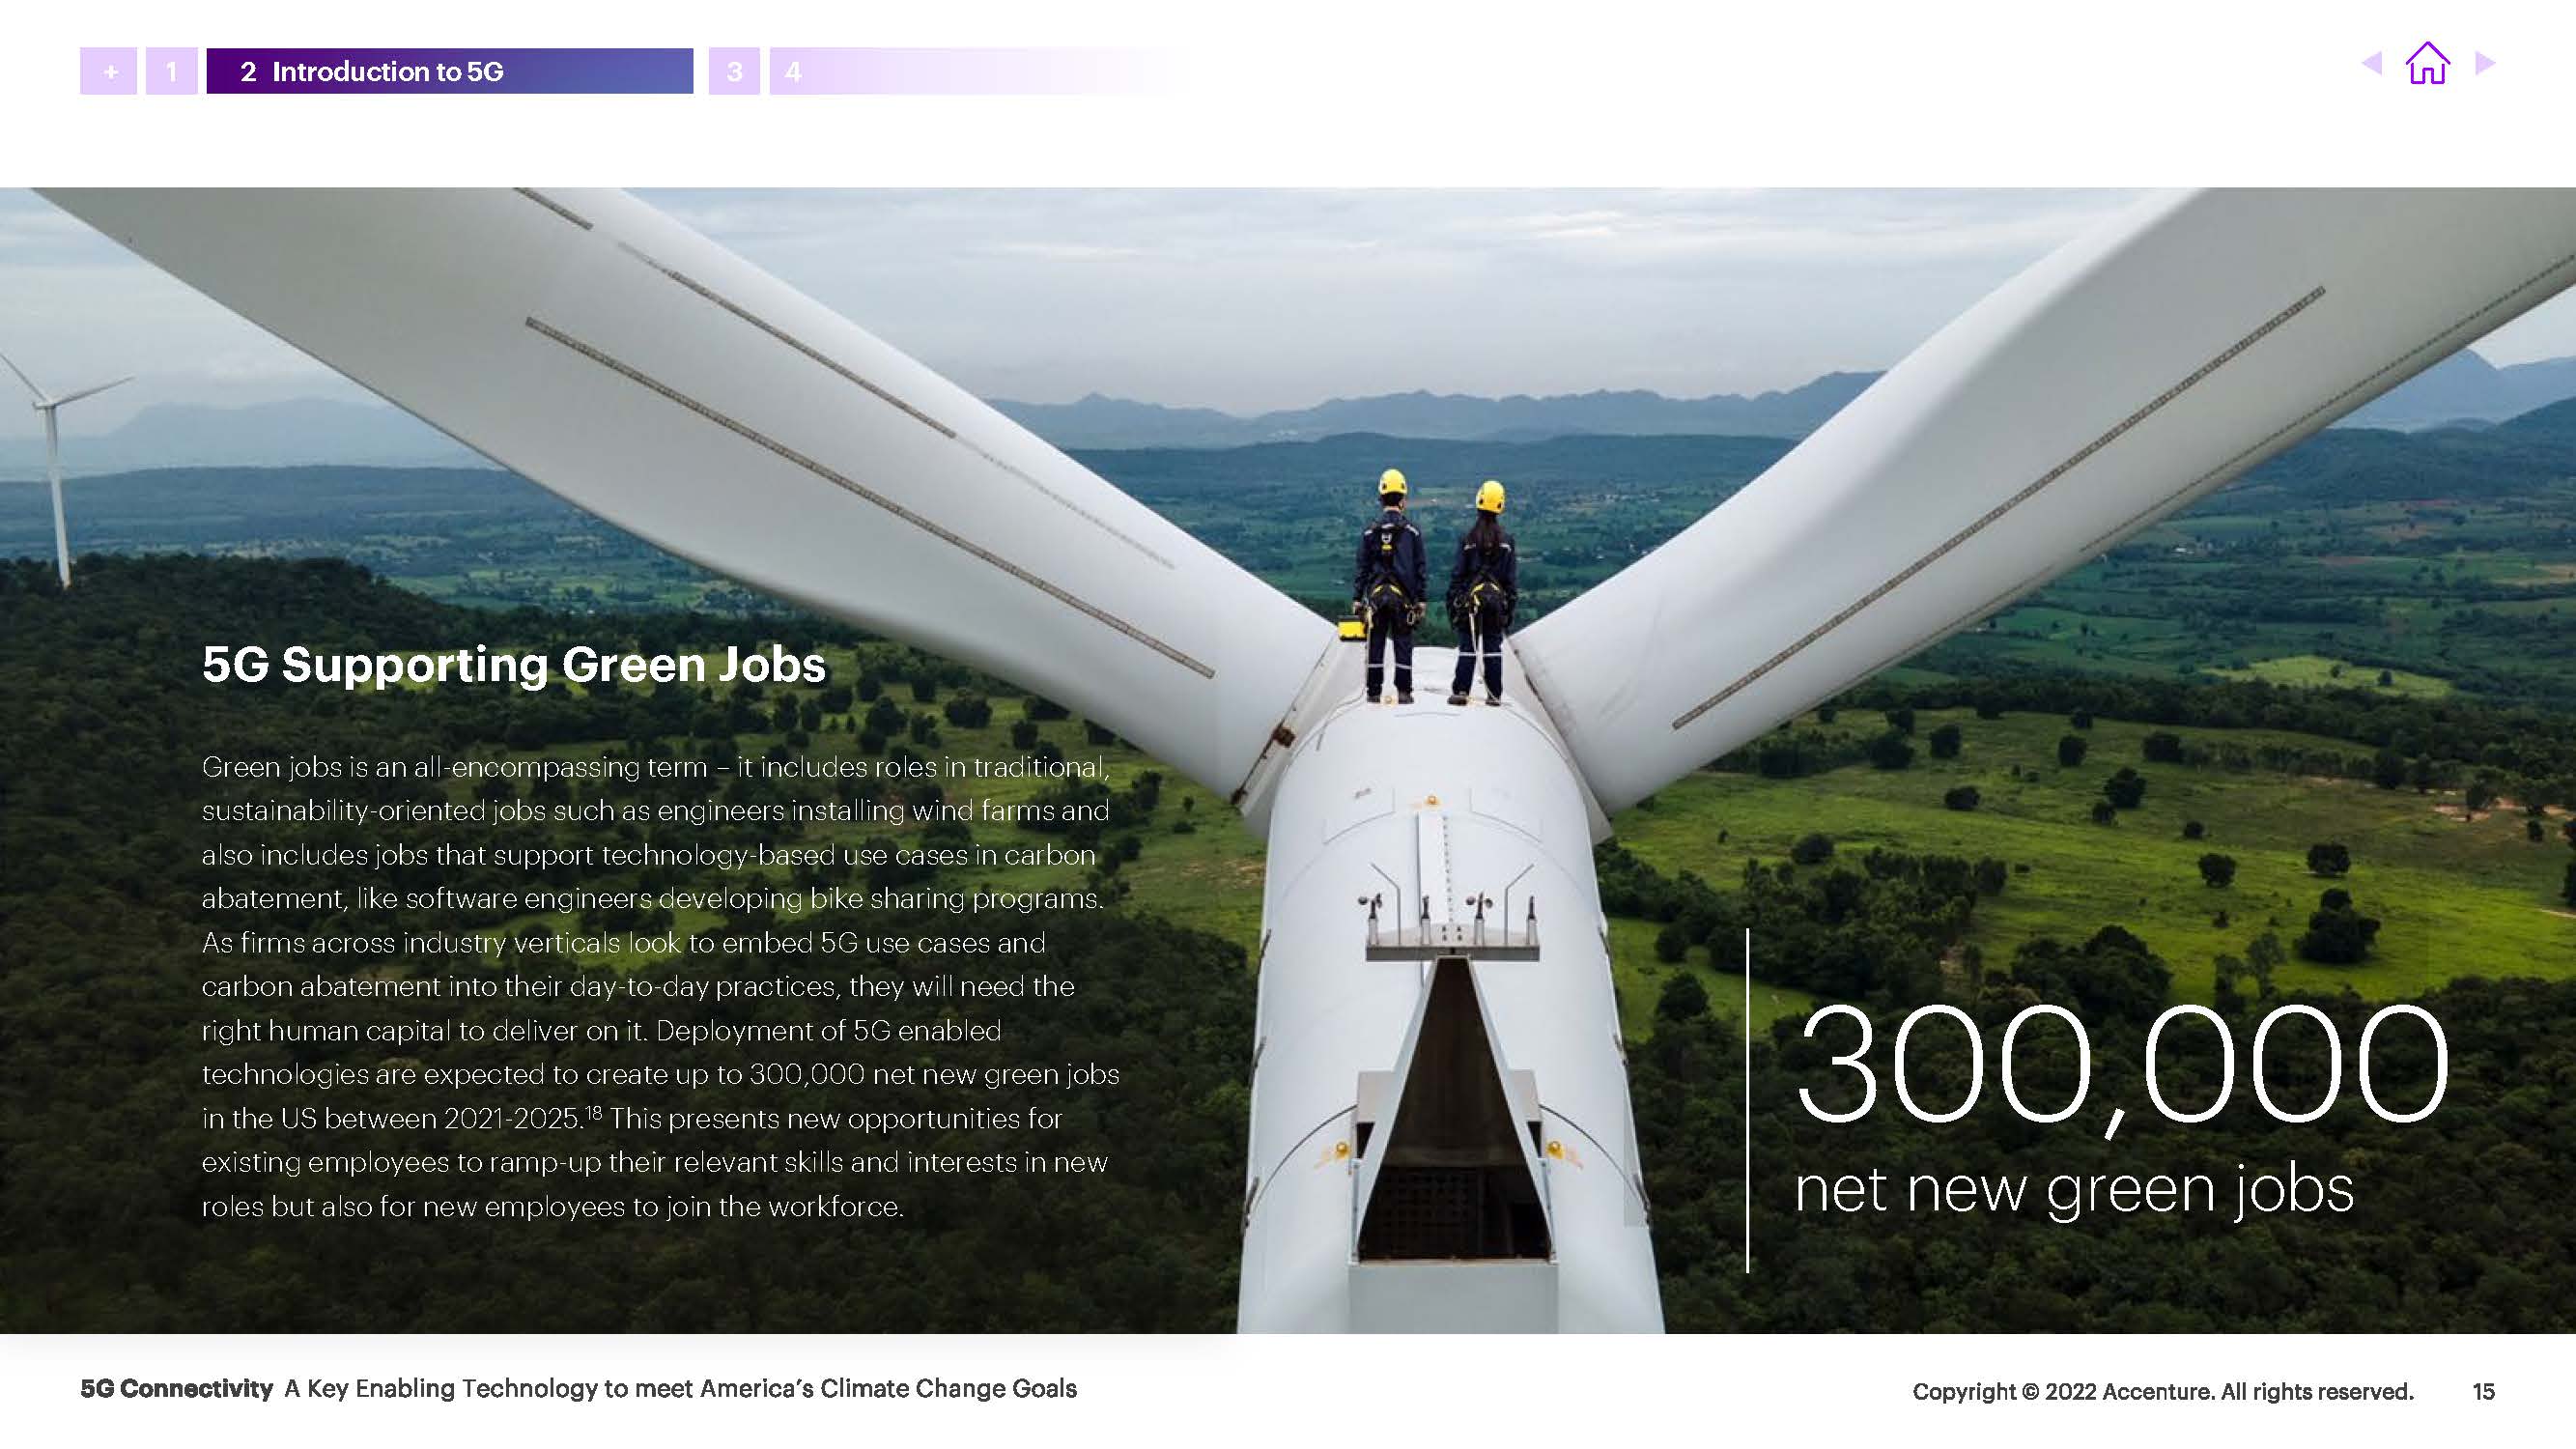2576x1449 pixels.
Task: Click the Accenture copyright notice
Action: [2162, 1391]
